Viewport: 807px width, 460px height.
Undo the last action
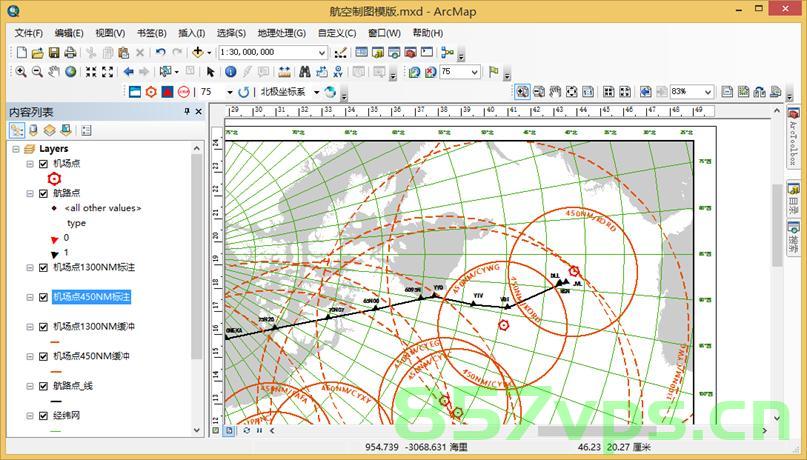click(x=161, y=52)
